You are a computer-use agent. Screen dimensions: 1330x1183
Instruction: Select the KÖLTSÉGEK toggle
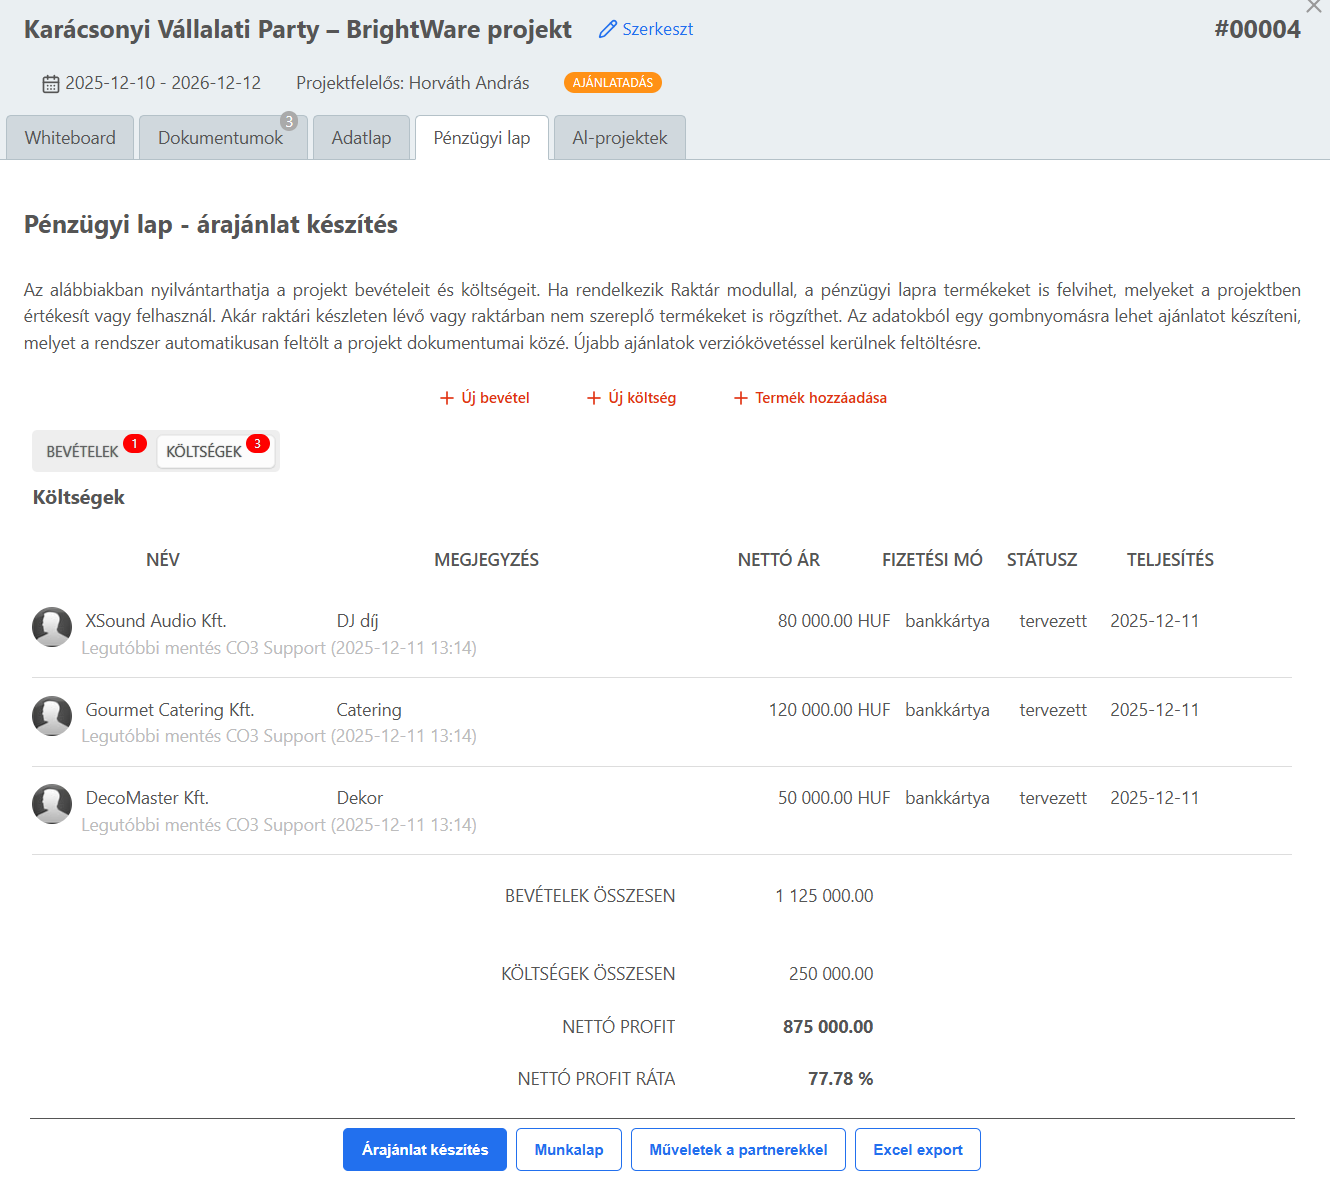click(204, 452)
